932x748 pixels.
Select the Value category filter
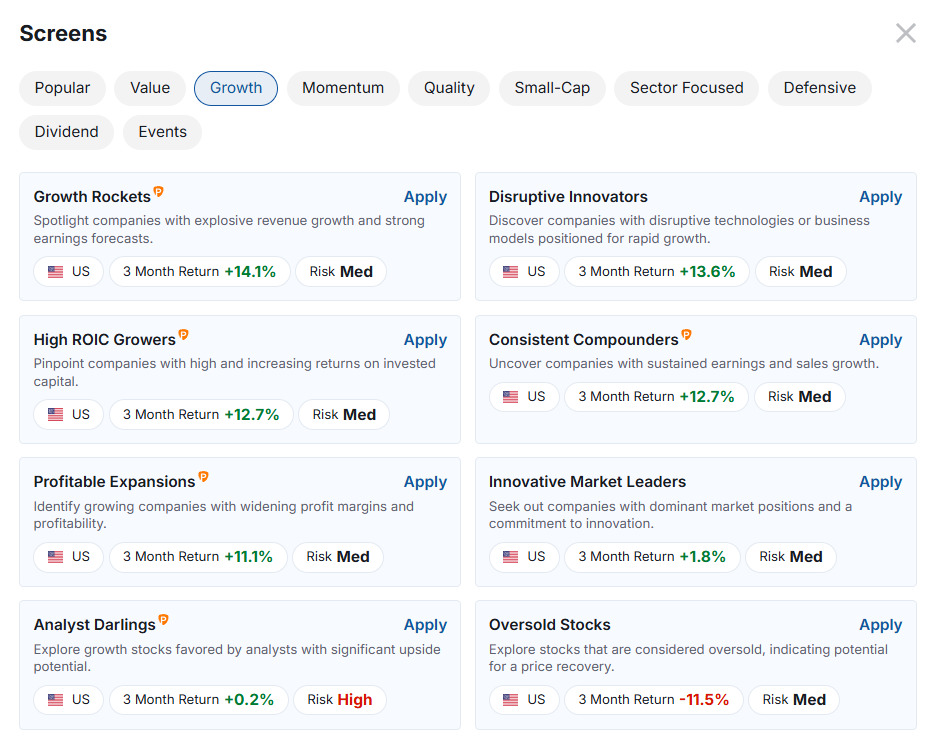pos(149,88)
